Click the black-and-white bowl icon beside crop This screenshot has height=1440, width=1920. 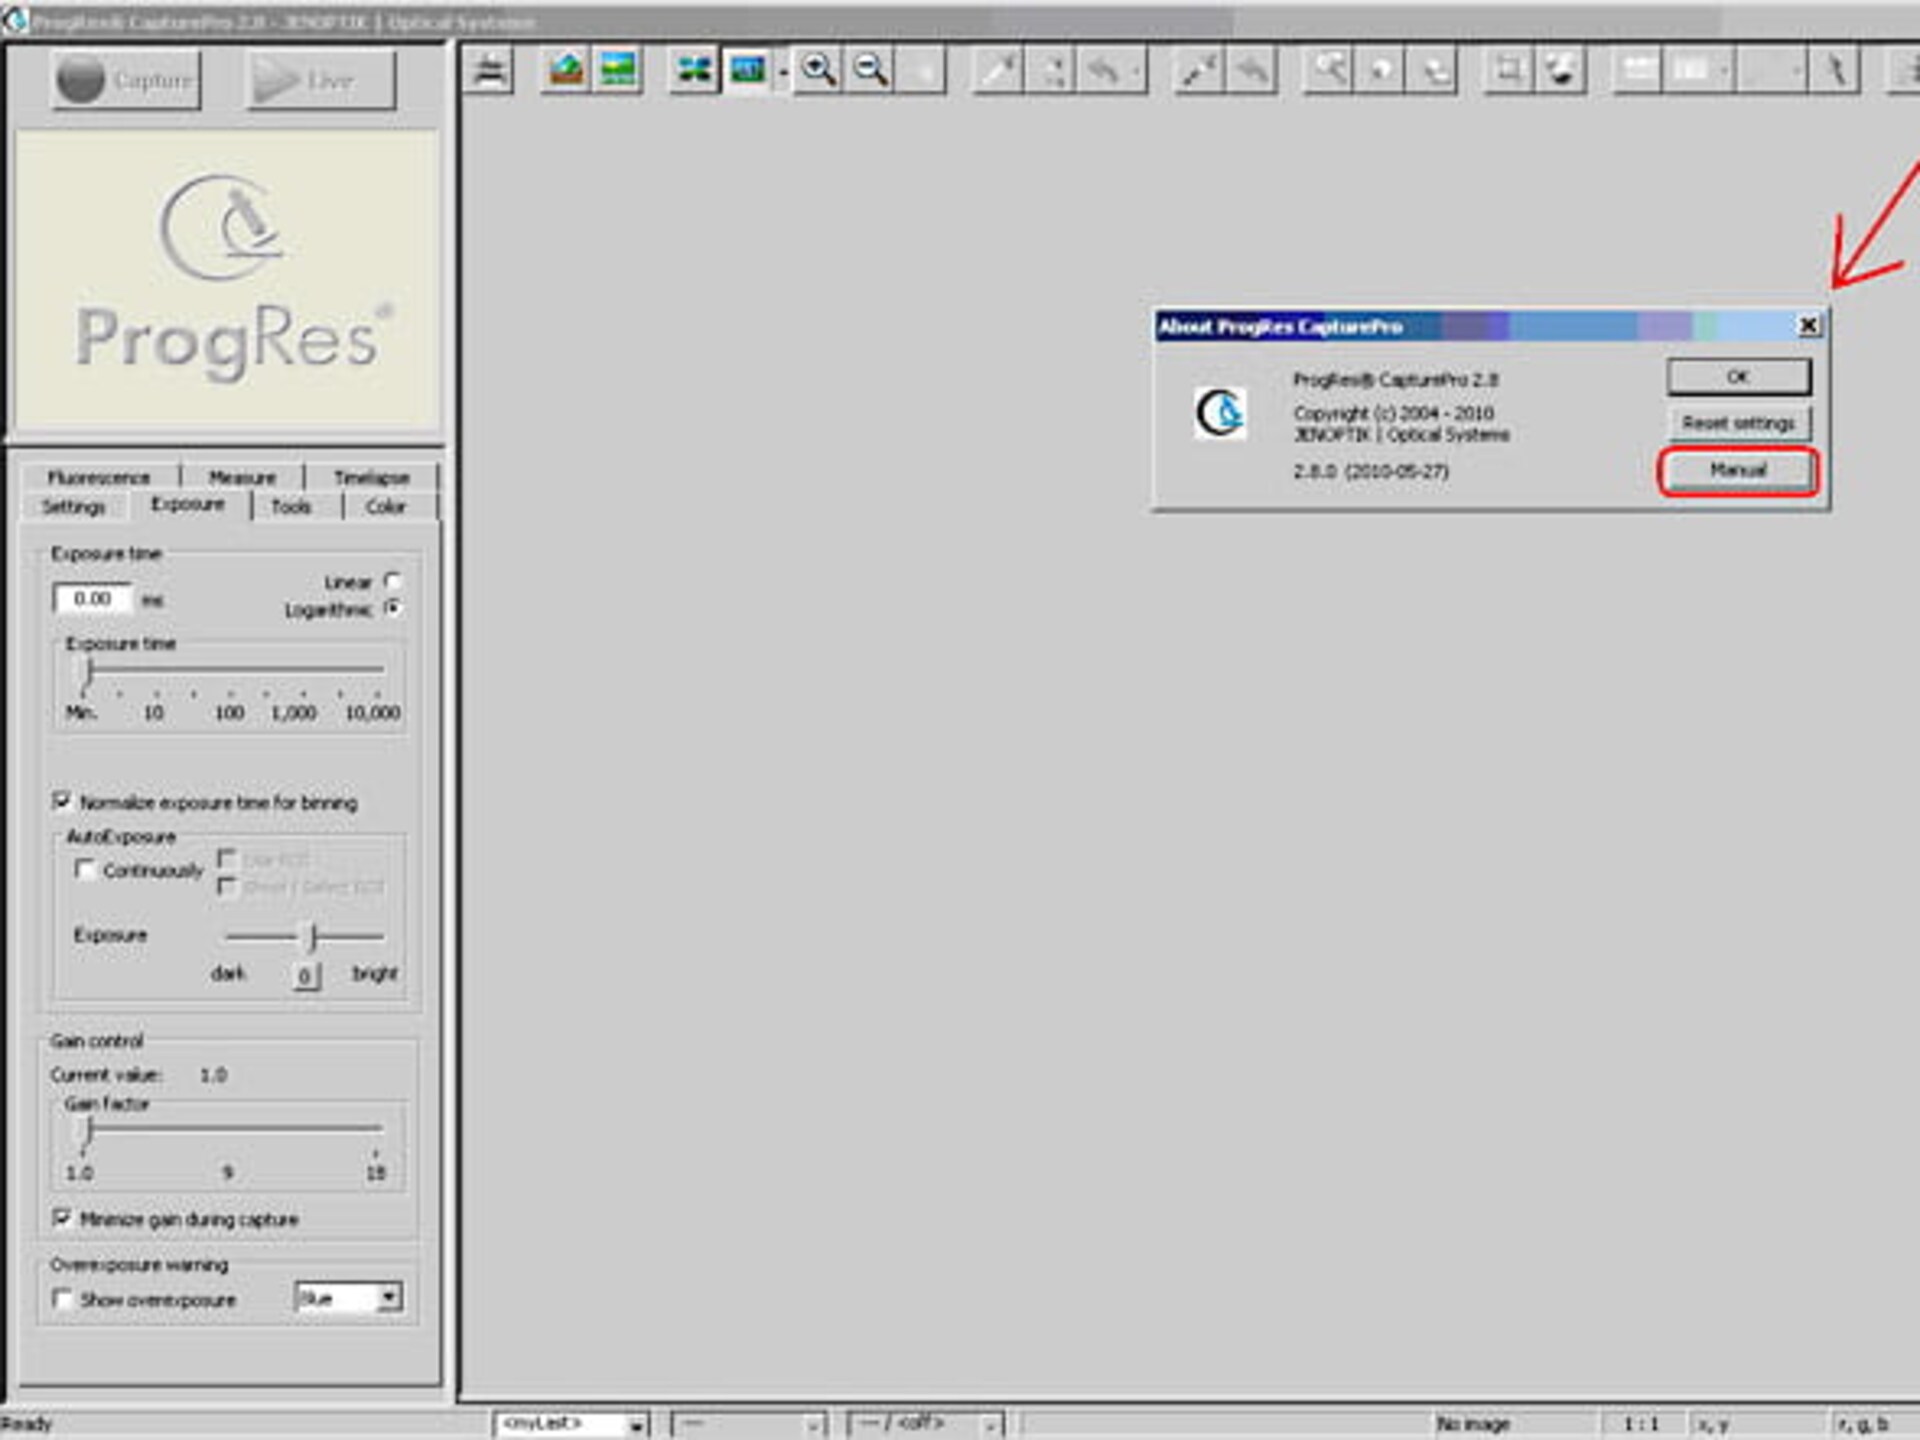[x=1561, y=70]
